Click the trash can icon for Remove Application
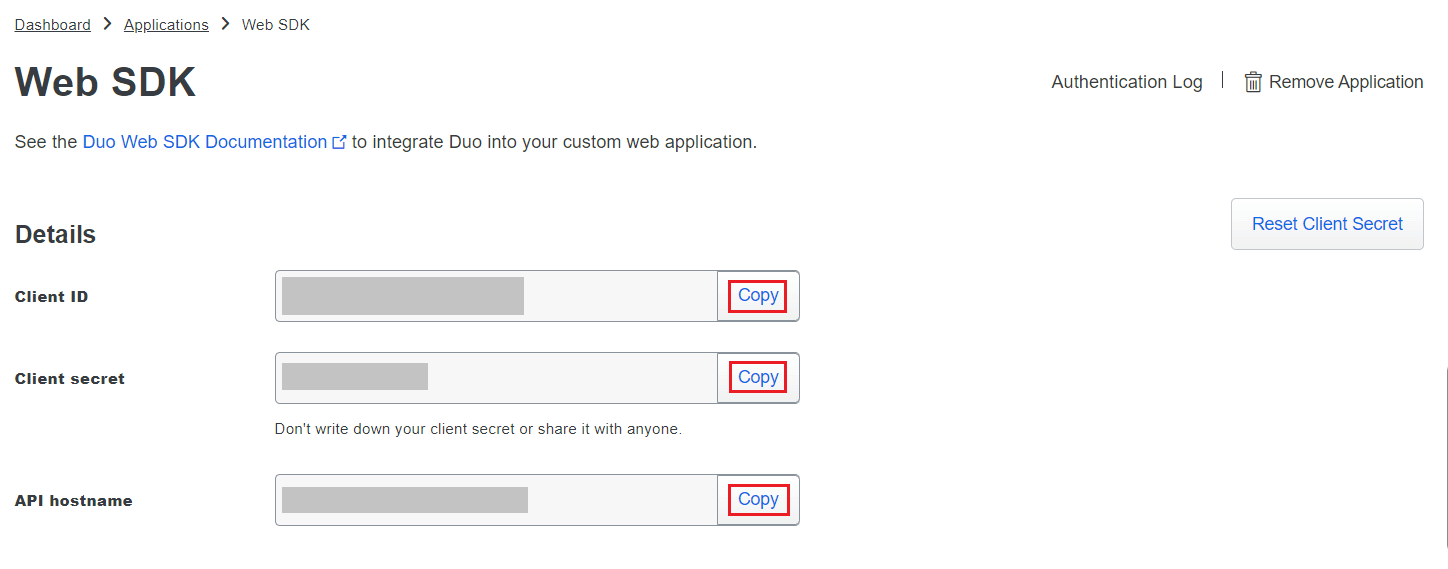1448x569 pixels. [x=1253, y=82]
